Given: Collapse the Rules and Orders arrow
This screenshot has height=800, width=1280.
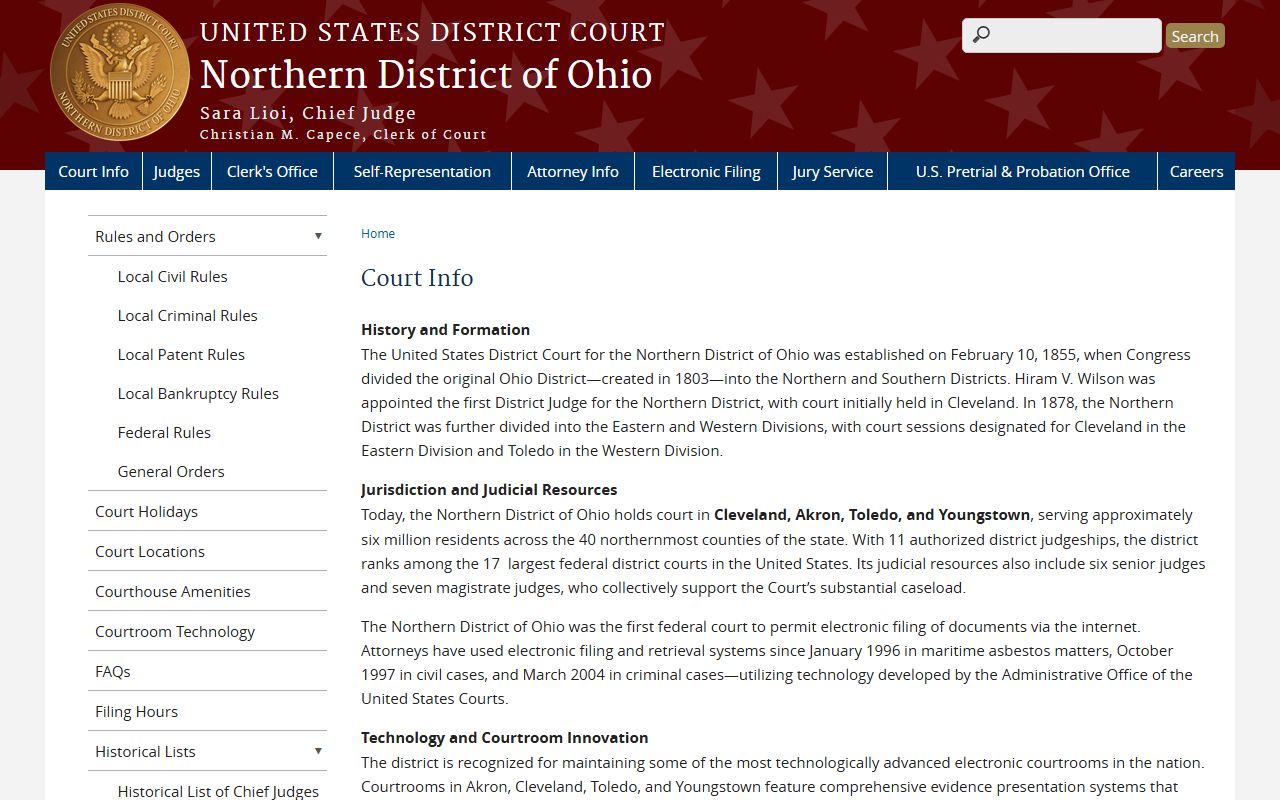Looking at the screenshot, I should 318,236.
